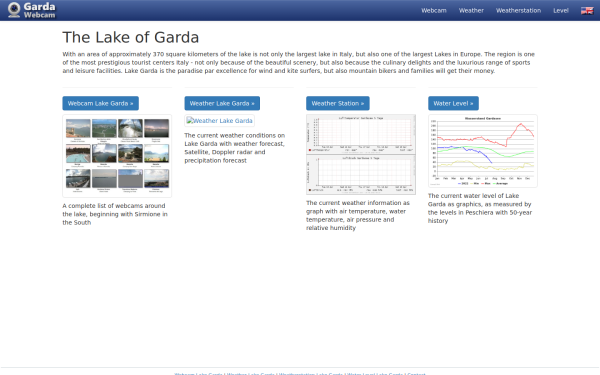Click the text 'The current weather conditions on'
The width and height of the screenshot is (600, 375).
[235, 135]
